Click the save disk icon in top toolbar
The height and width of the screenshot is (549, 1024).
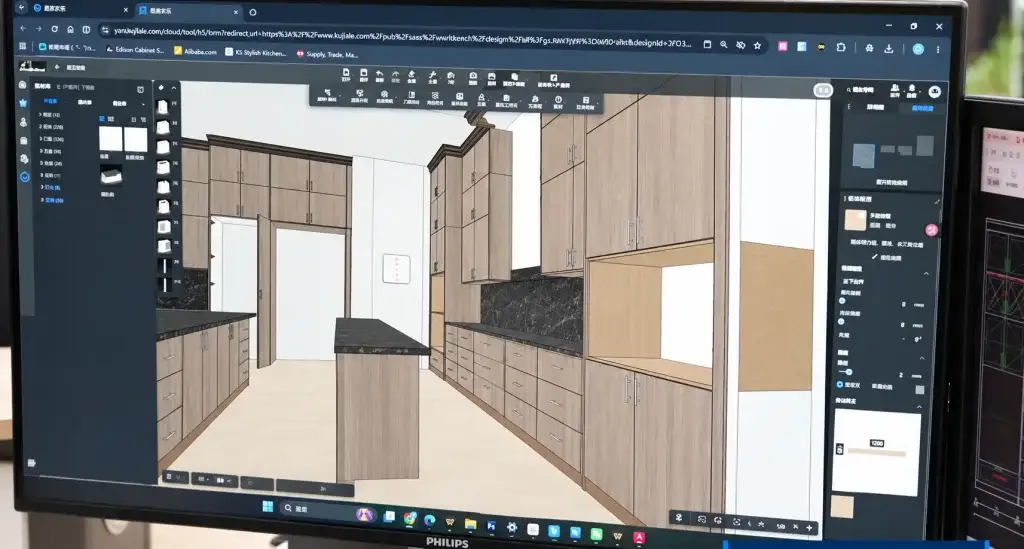(x=364, y=73)
